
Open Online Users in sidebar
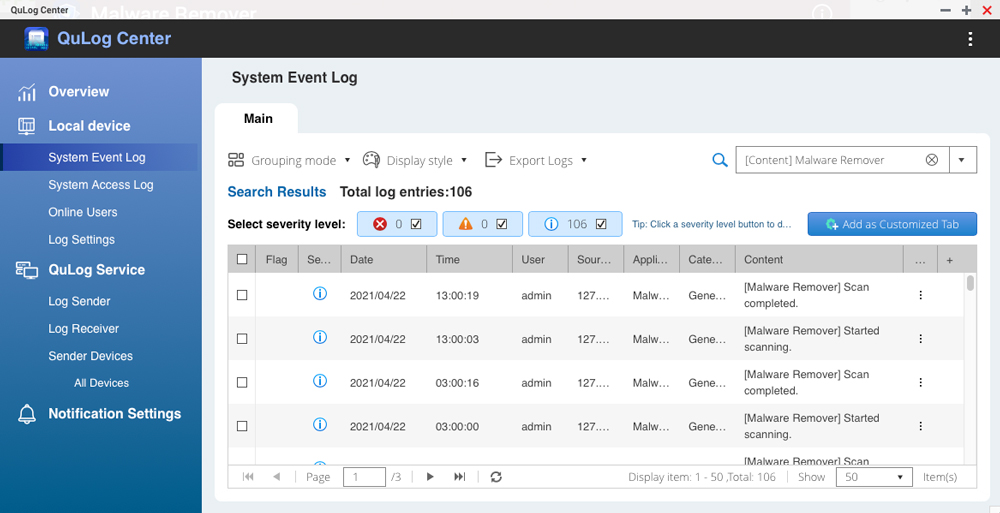(x=83, y=212)
